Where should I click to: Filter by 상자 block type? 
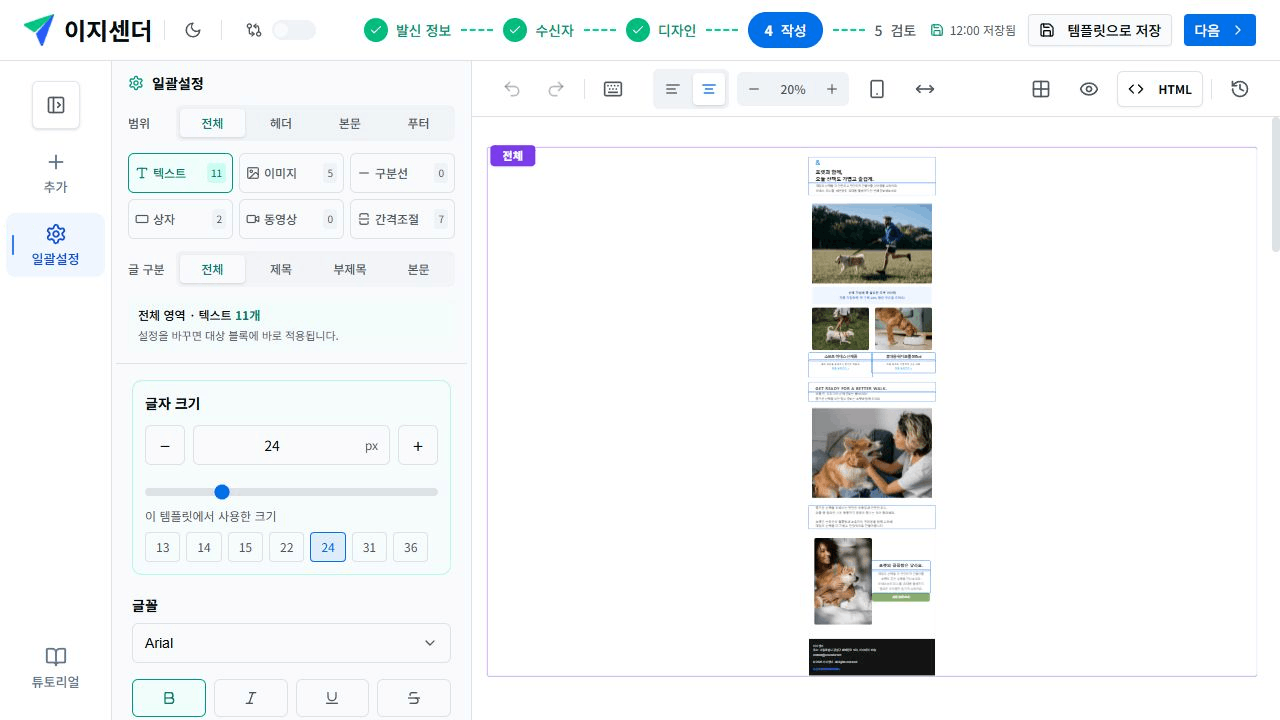pyautogui.click(x=180, y=219)
